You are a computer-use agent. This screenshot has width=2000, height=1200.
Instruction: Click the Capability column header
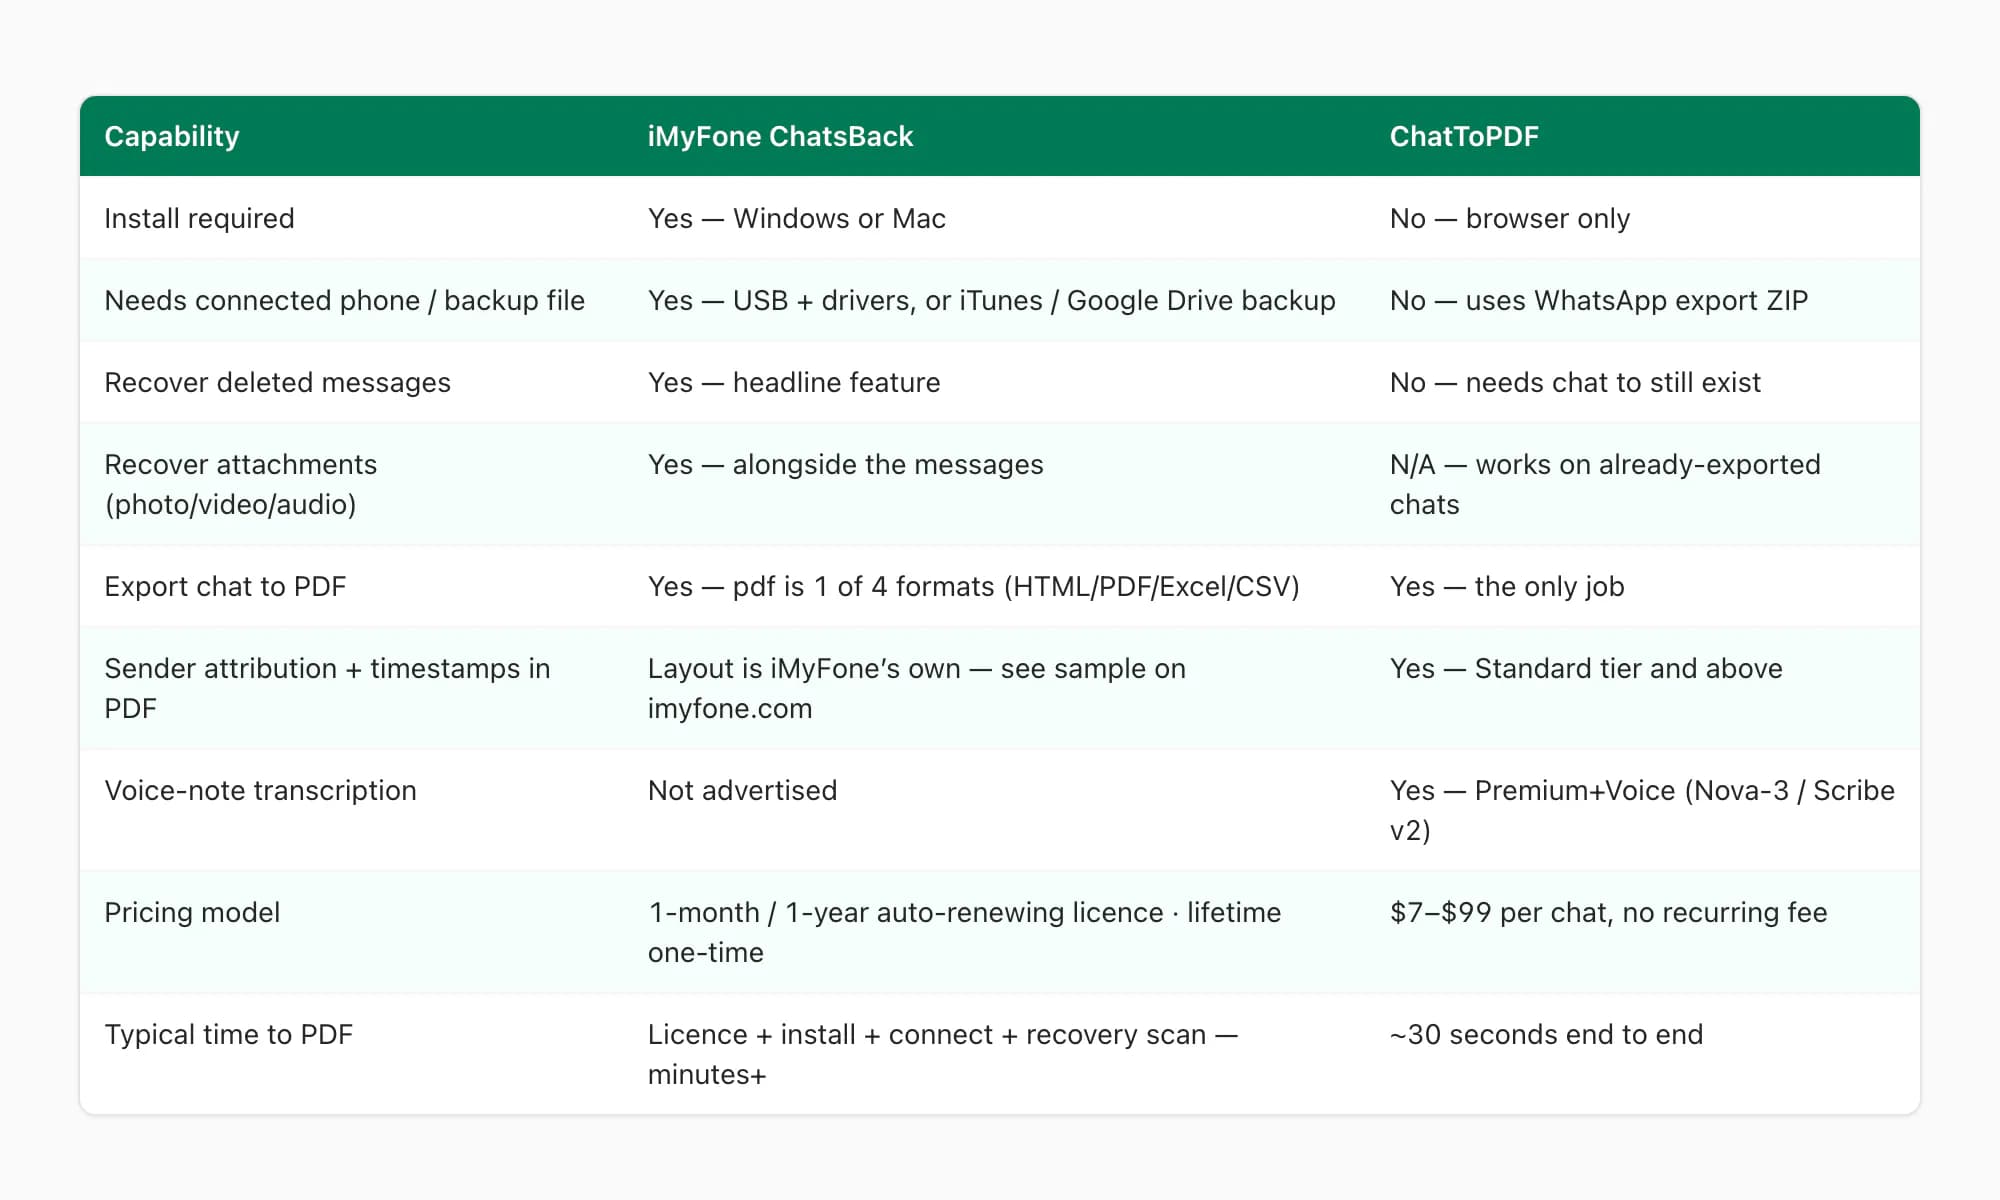[x=172, y=136]
